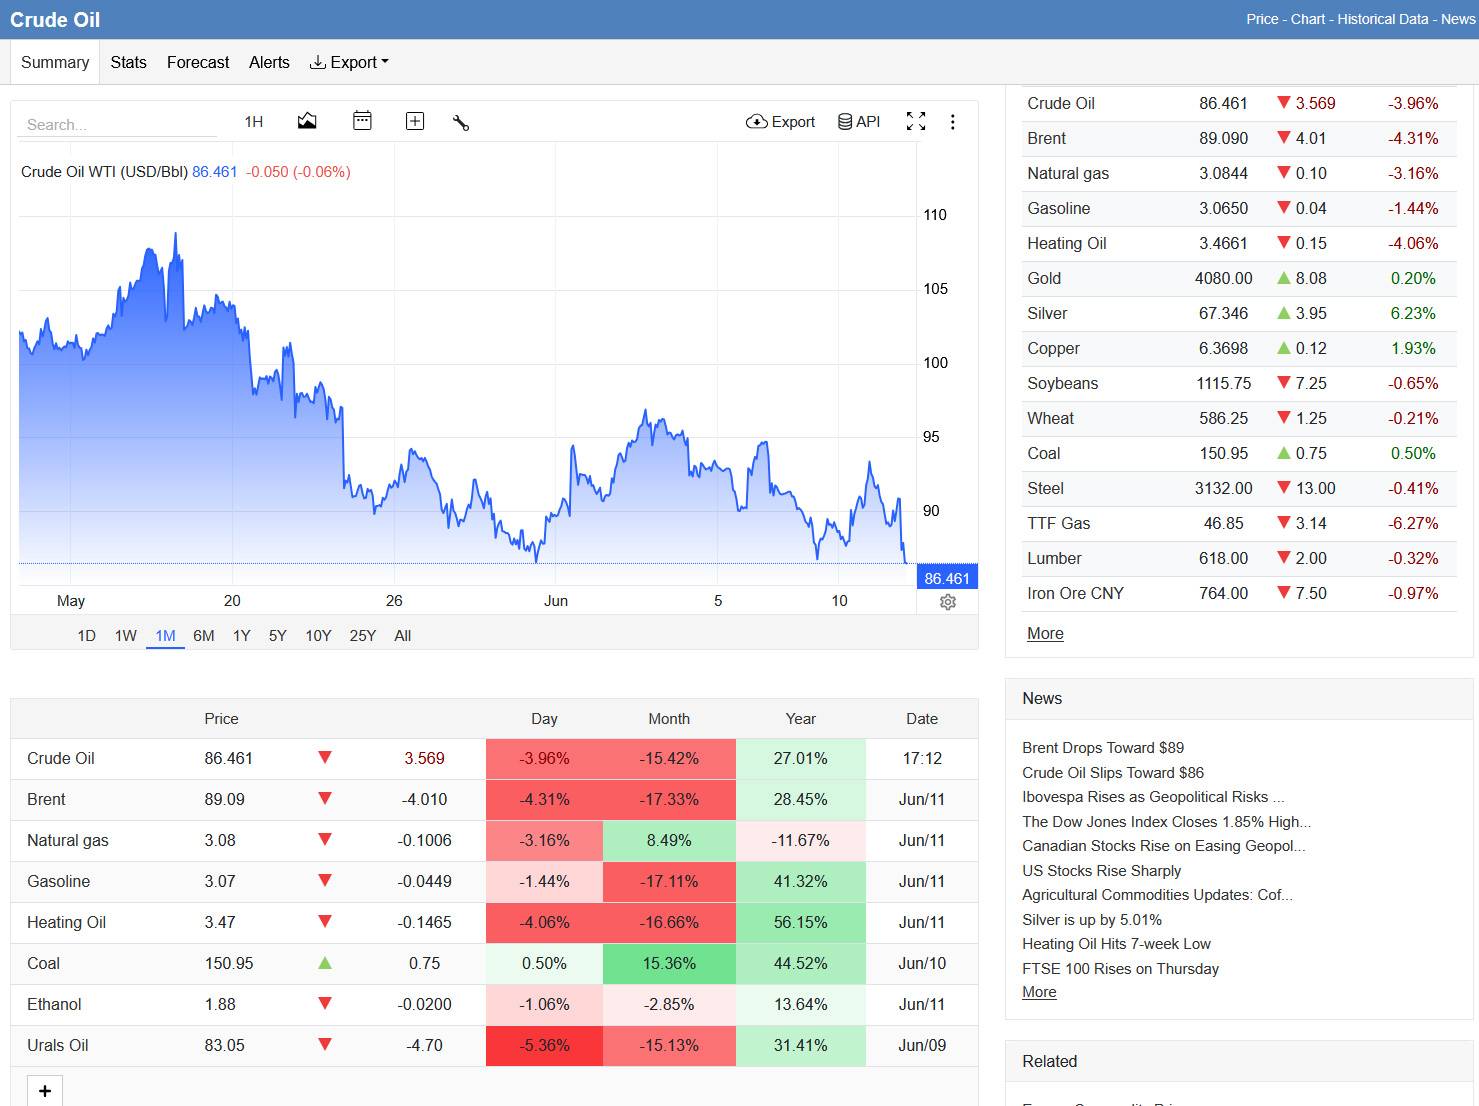Focus the chart Search field
The width and height of the screenshot is (1479, 1106).
(118, 124)
